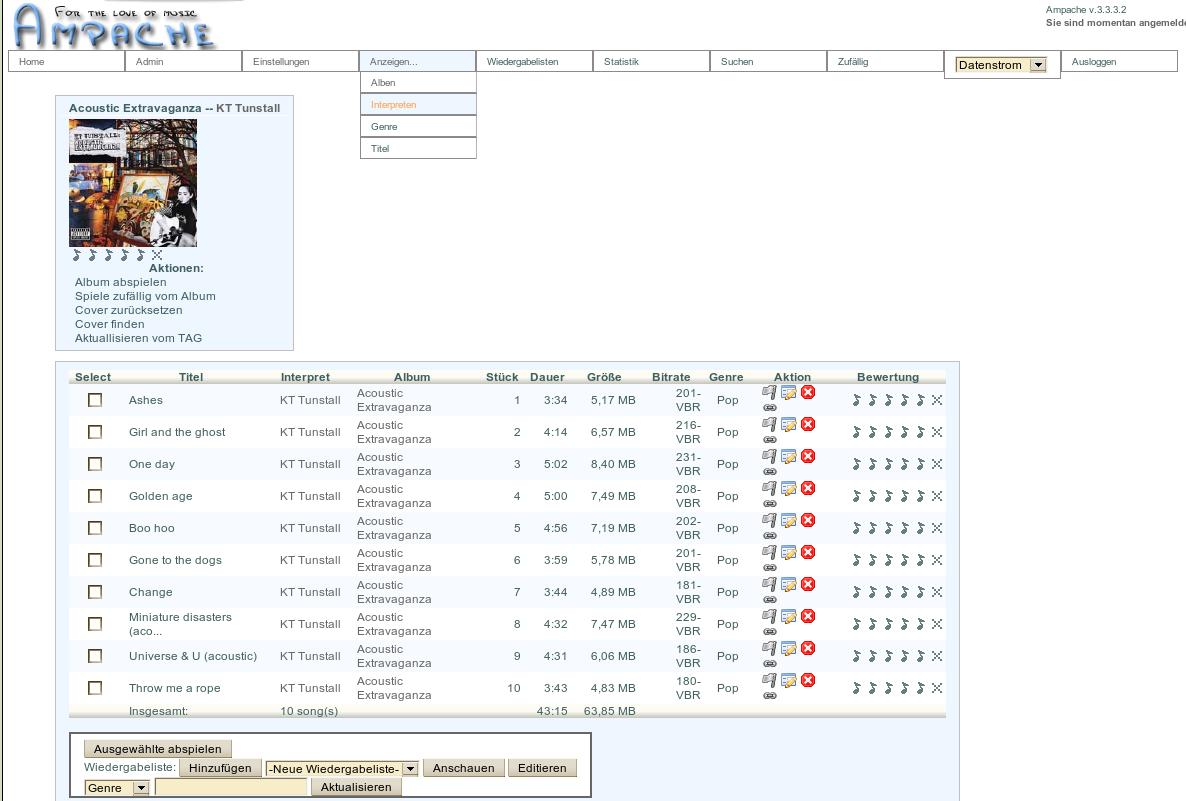
Task: Click the Aktualisieren button
Action: [x=356, y=787]
